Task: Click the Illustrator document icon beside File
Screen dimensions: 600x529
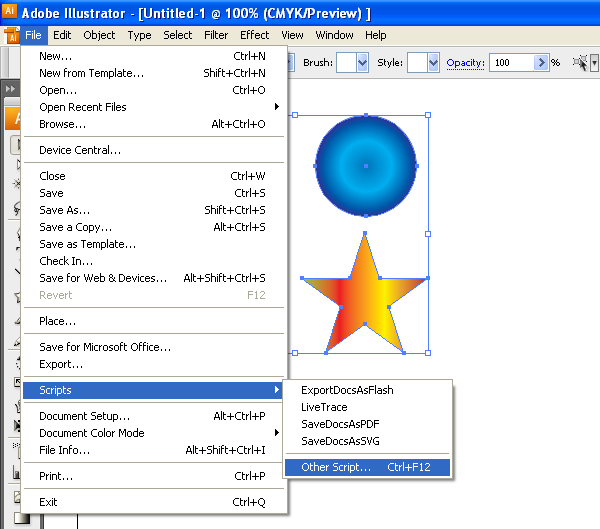Action: tap(12, 35)
